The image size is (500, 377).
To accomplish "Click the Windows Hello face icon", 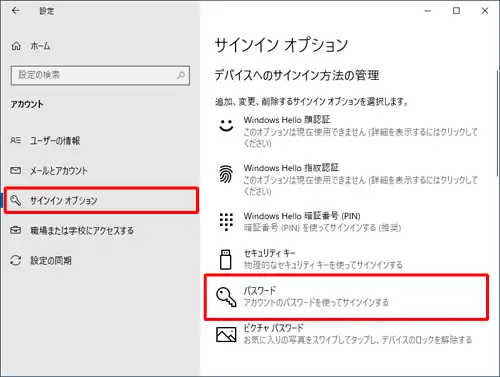I will point(226,126).
